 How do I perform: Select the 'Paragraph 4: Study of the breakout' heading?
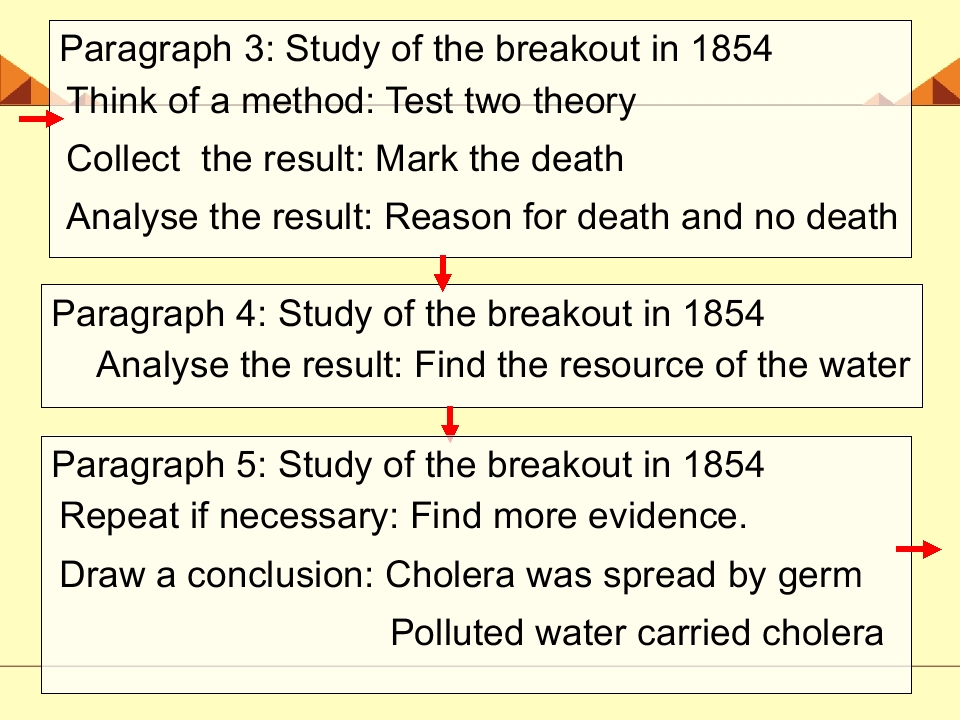pyautogui.click(x=408, y=313)
